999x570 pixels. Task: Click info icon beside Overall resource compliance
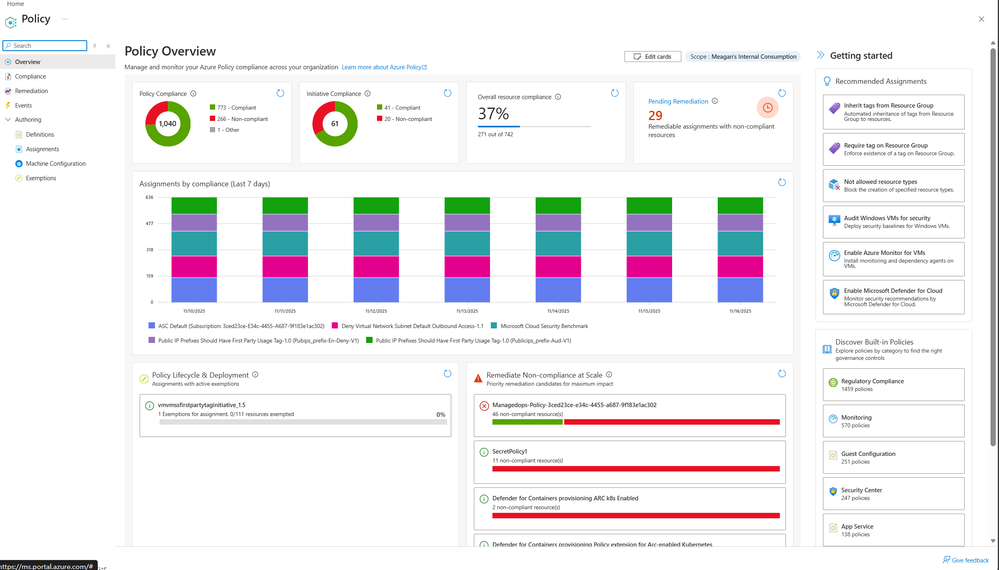tap(558, 97)
